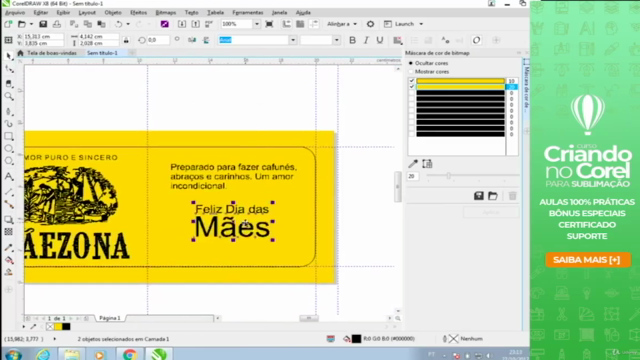Open a saved color mask file
This screenshot has width=640, height=360.
click(493, 196)
